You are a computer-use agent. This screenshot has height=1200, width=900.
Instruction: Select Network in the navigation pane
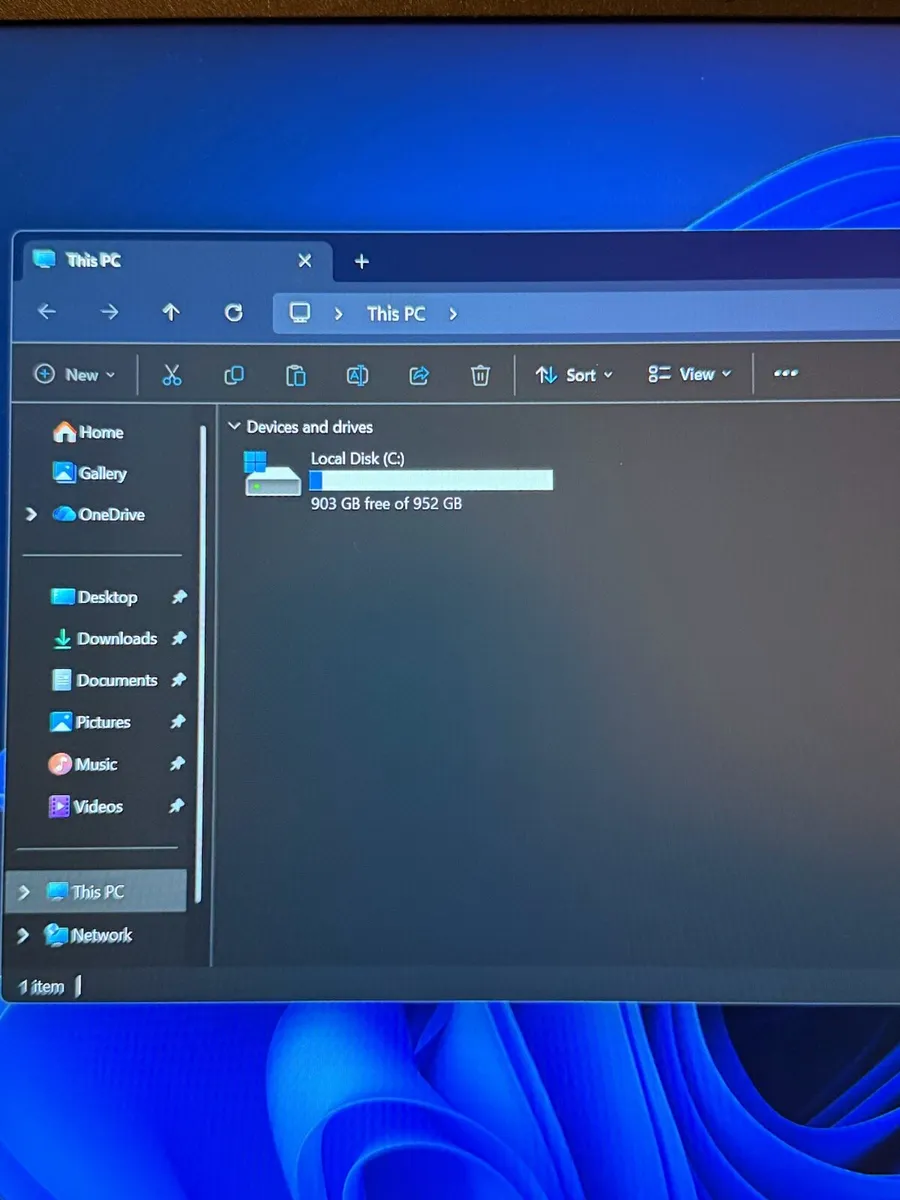click(88, 936)
